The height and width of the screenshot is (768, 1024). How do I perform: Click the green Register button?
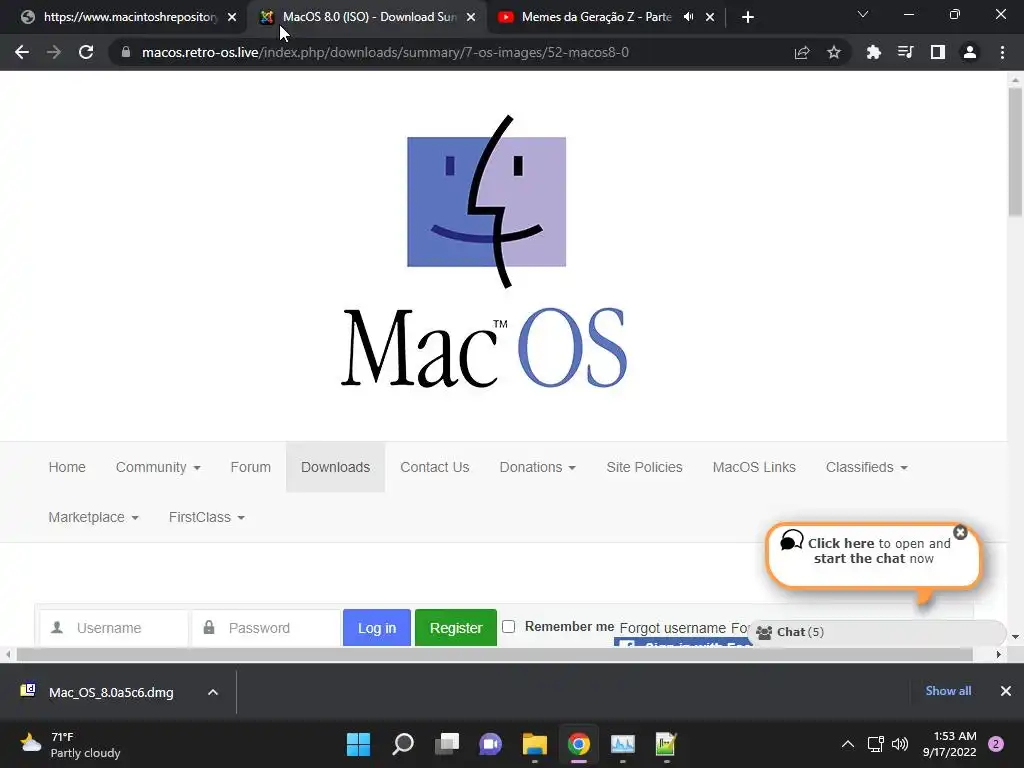456,628
